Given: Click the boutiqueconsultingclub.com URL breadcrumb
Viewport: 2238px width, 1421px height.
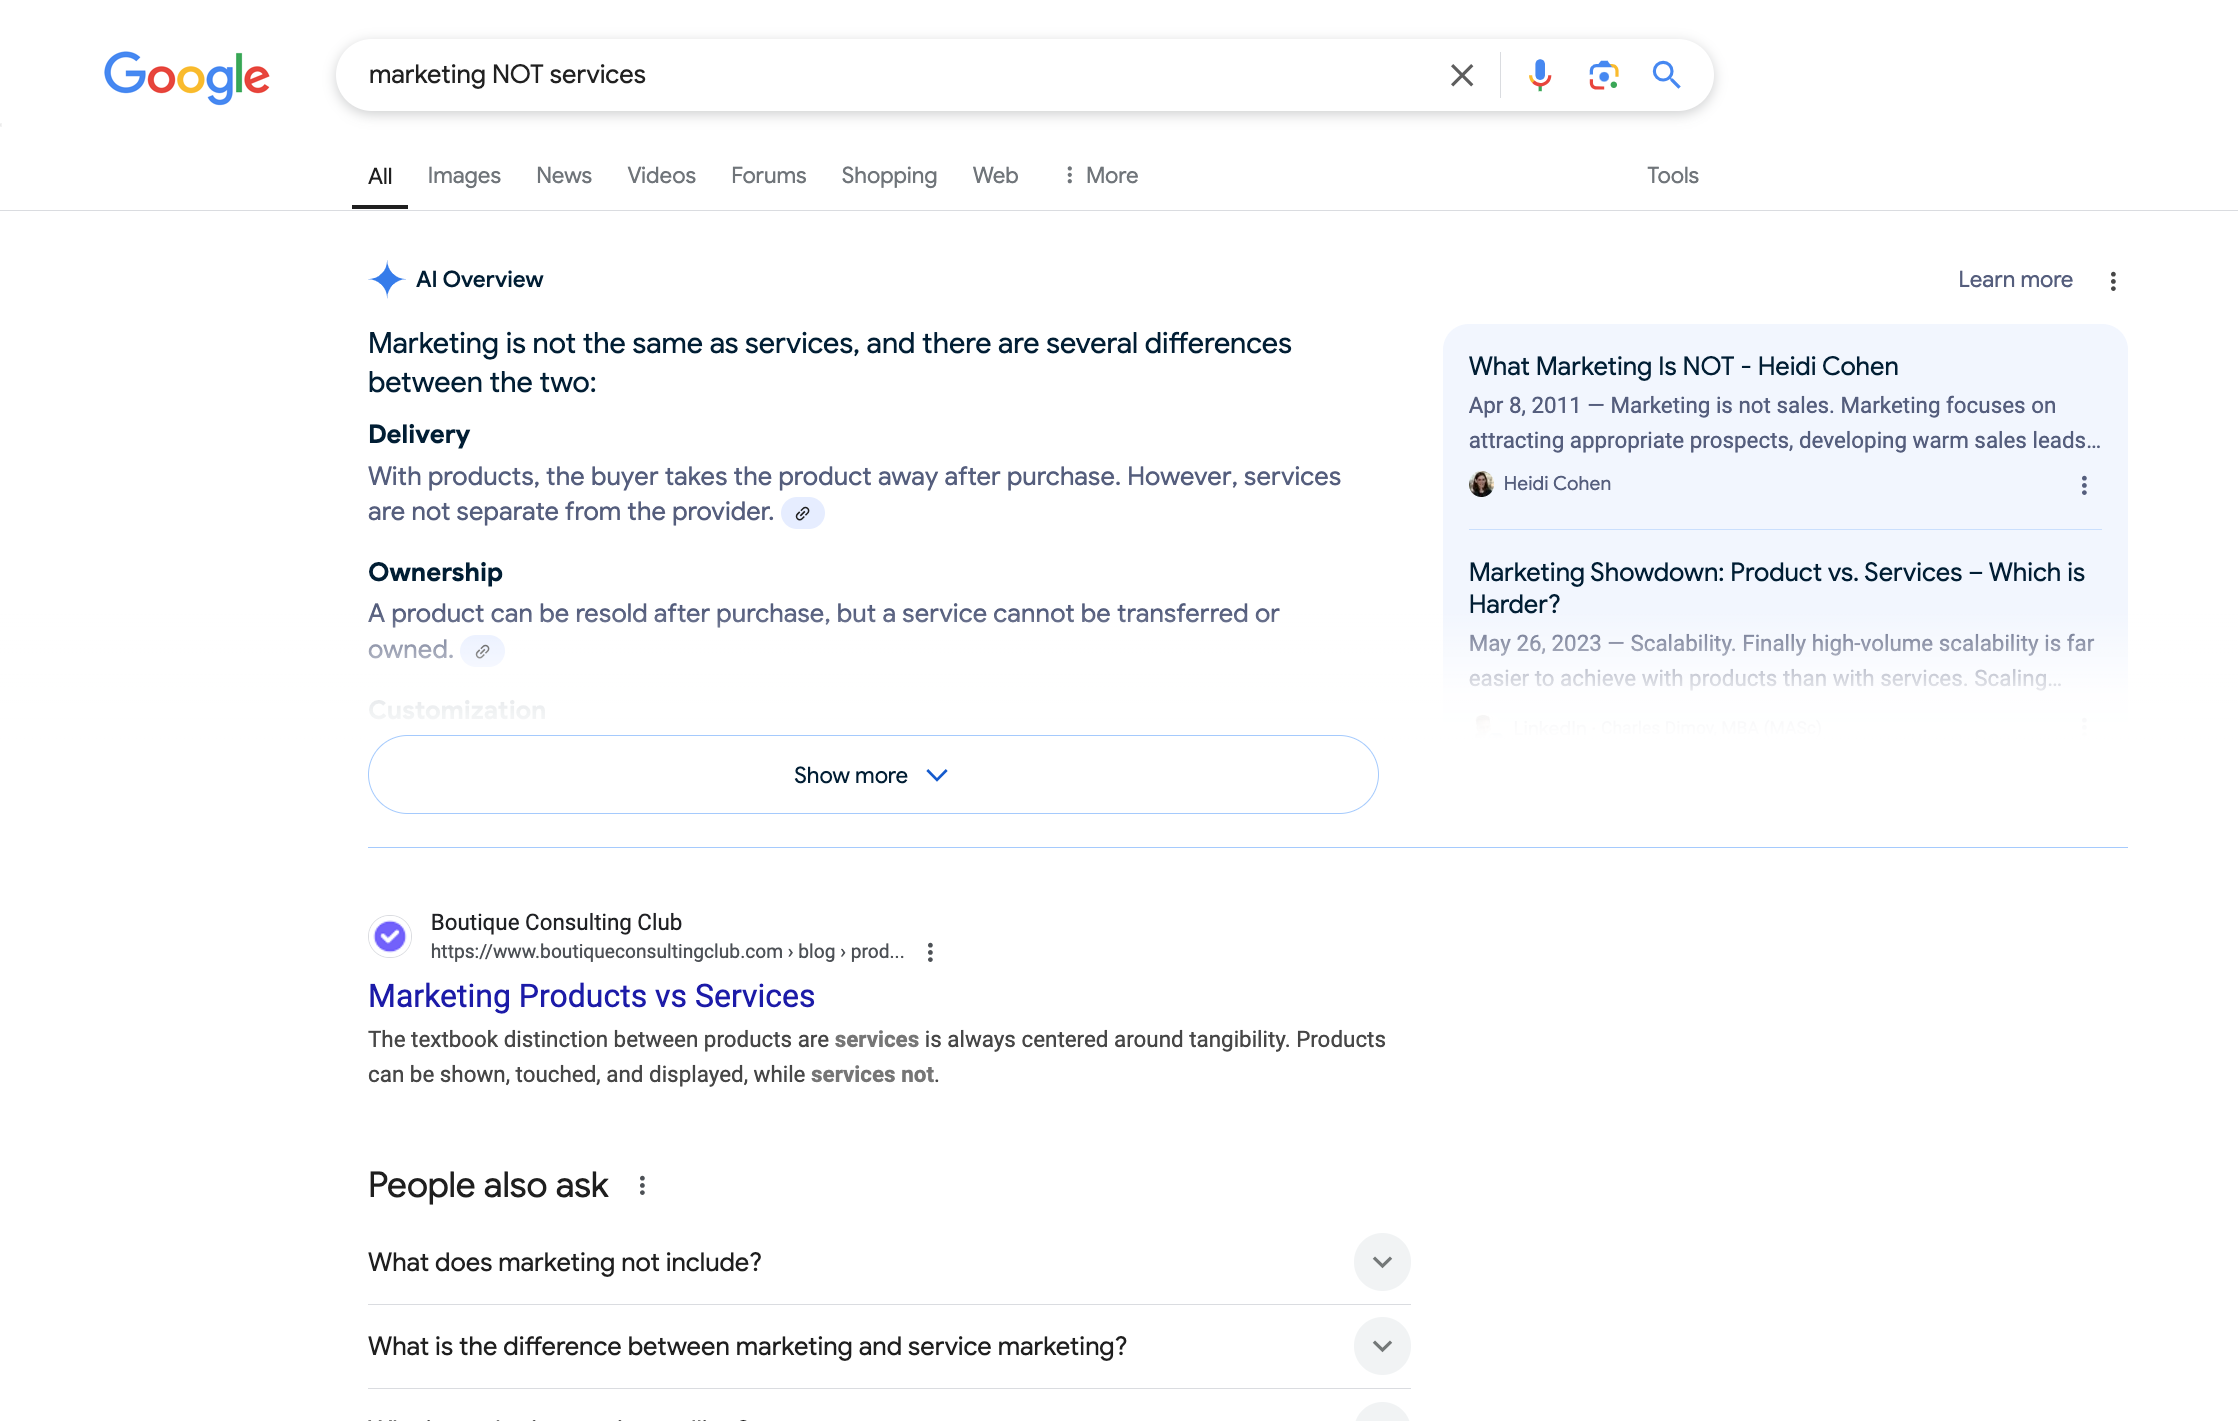Looking at the screenshot, I should 667,952.
